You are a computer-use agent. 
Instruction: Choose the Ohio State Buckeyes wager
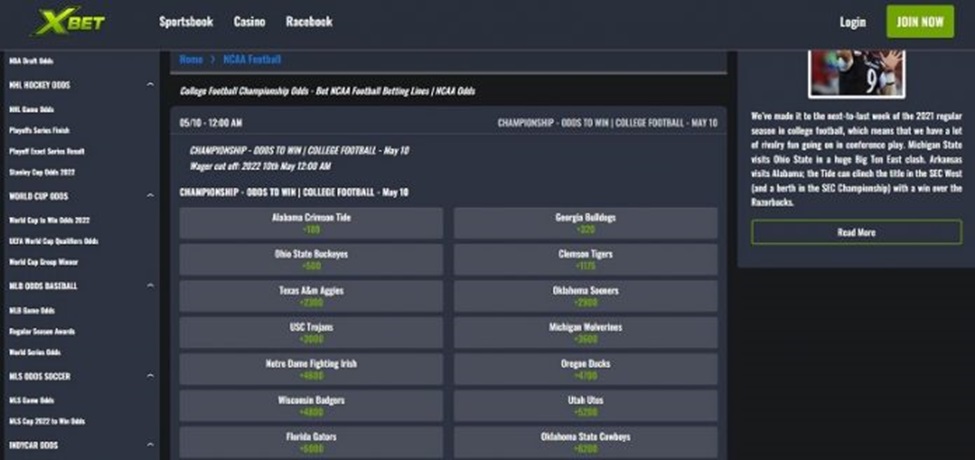point(311,260)
